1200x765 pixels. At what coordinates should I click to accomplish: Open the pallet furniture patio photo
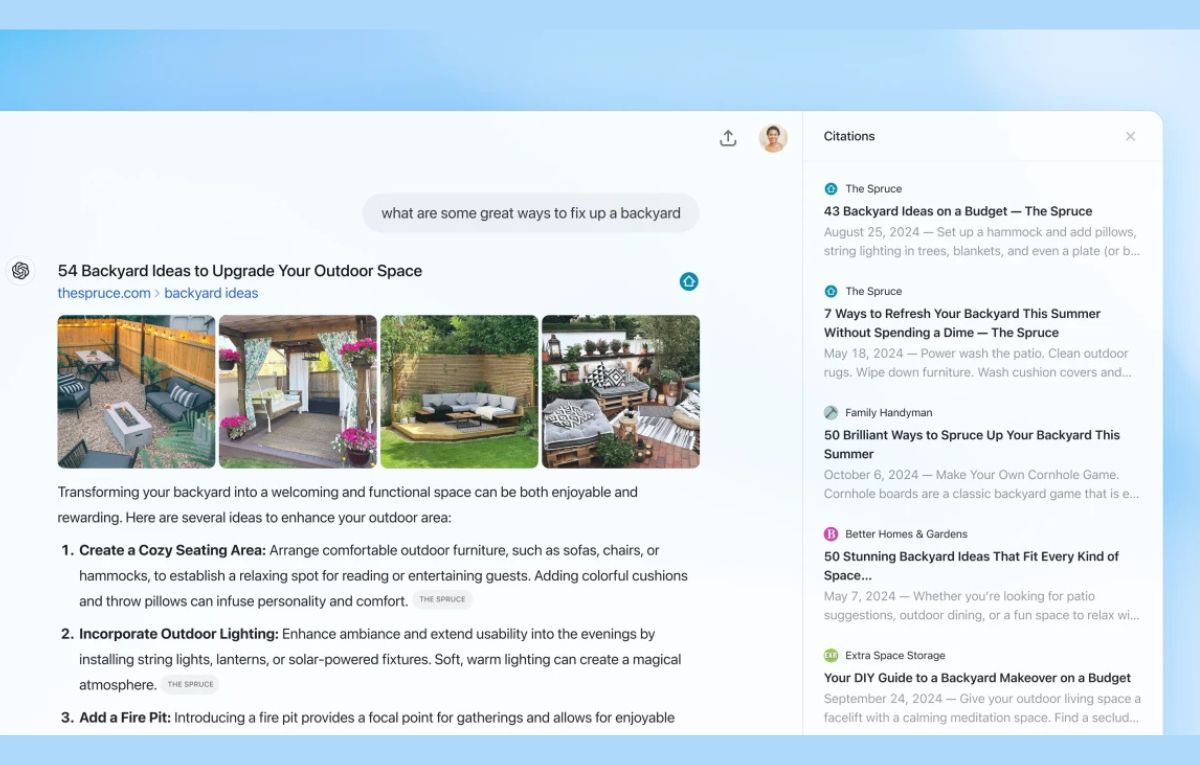pos(620,392)
